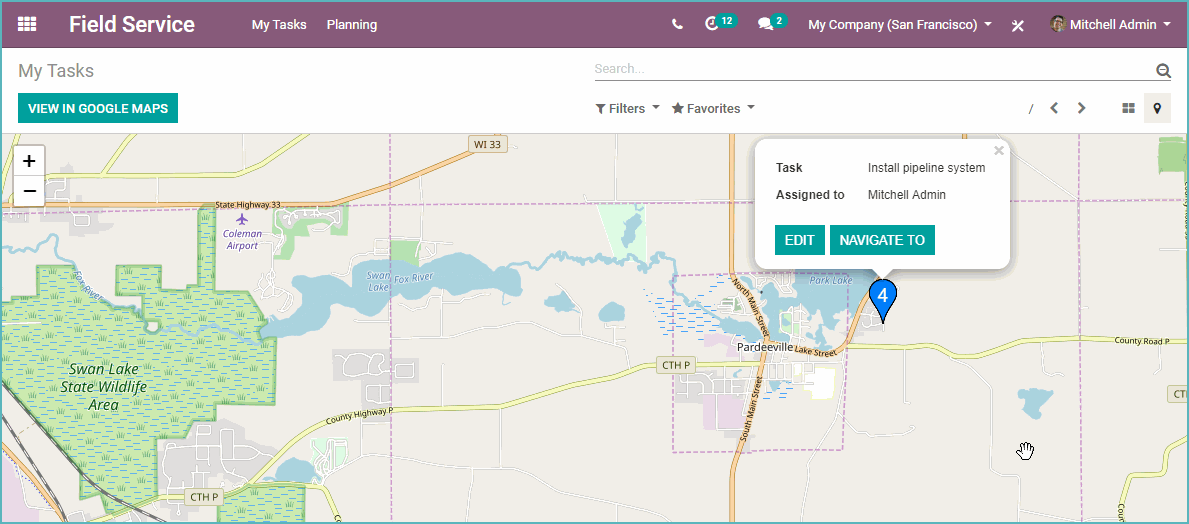Open My Company (San Francisco) dropdown

click(x=900, y=24)
